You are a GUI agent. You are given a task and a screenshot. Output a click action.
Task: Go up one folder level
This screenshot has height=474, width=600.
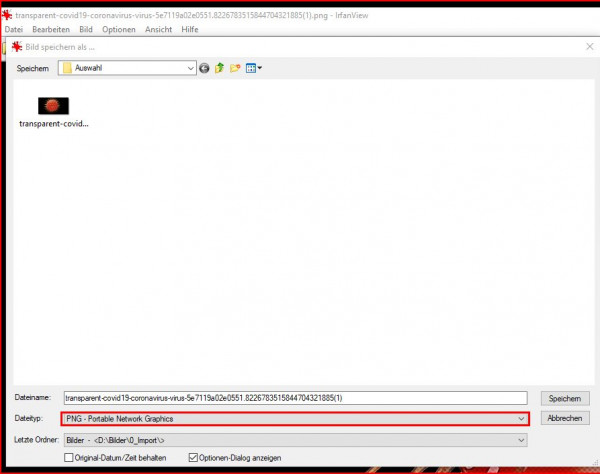[x=219, y=68]
